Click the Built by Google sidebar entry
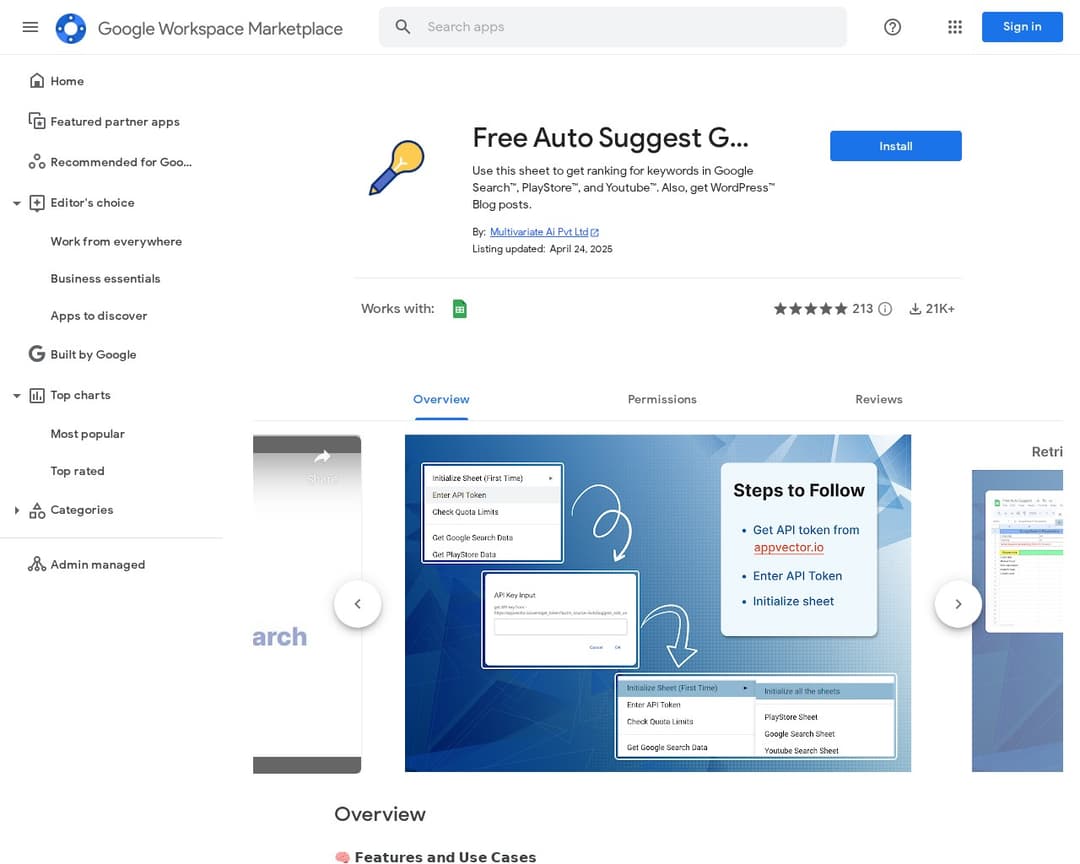Screen dimensions: 1080x864 point(93,354)
